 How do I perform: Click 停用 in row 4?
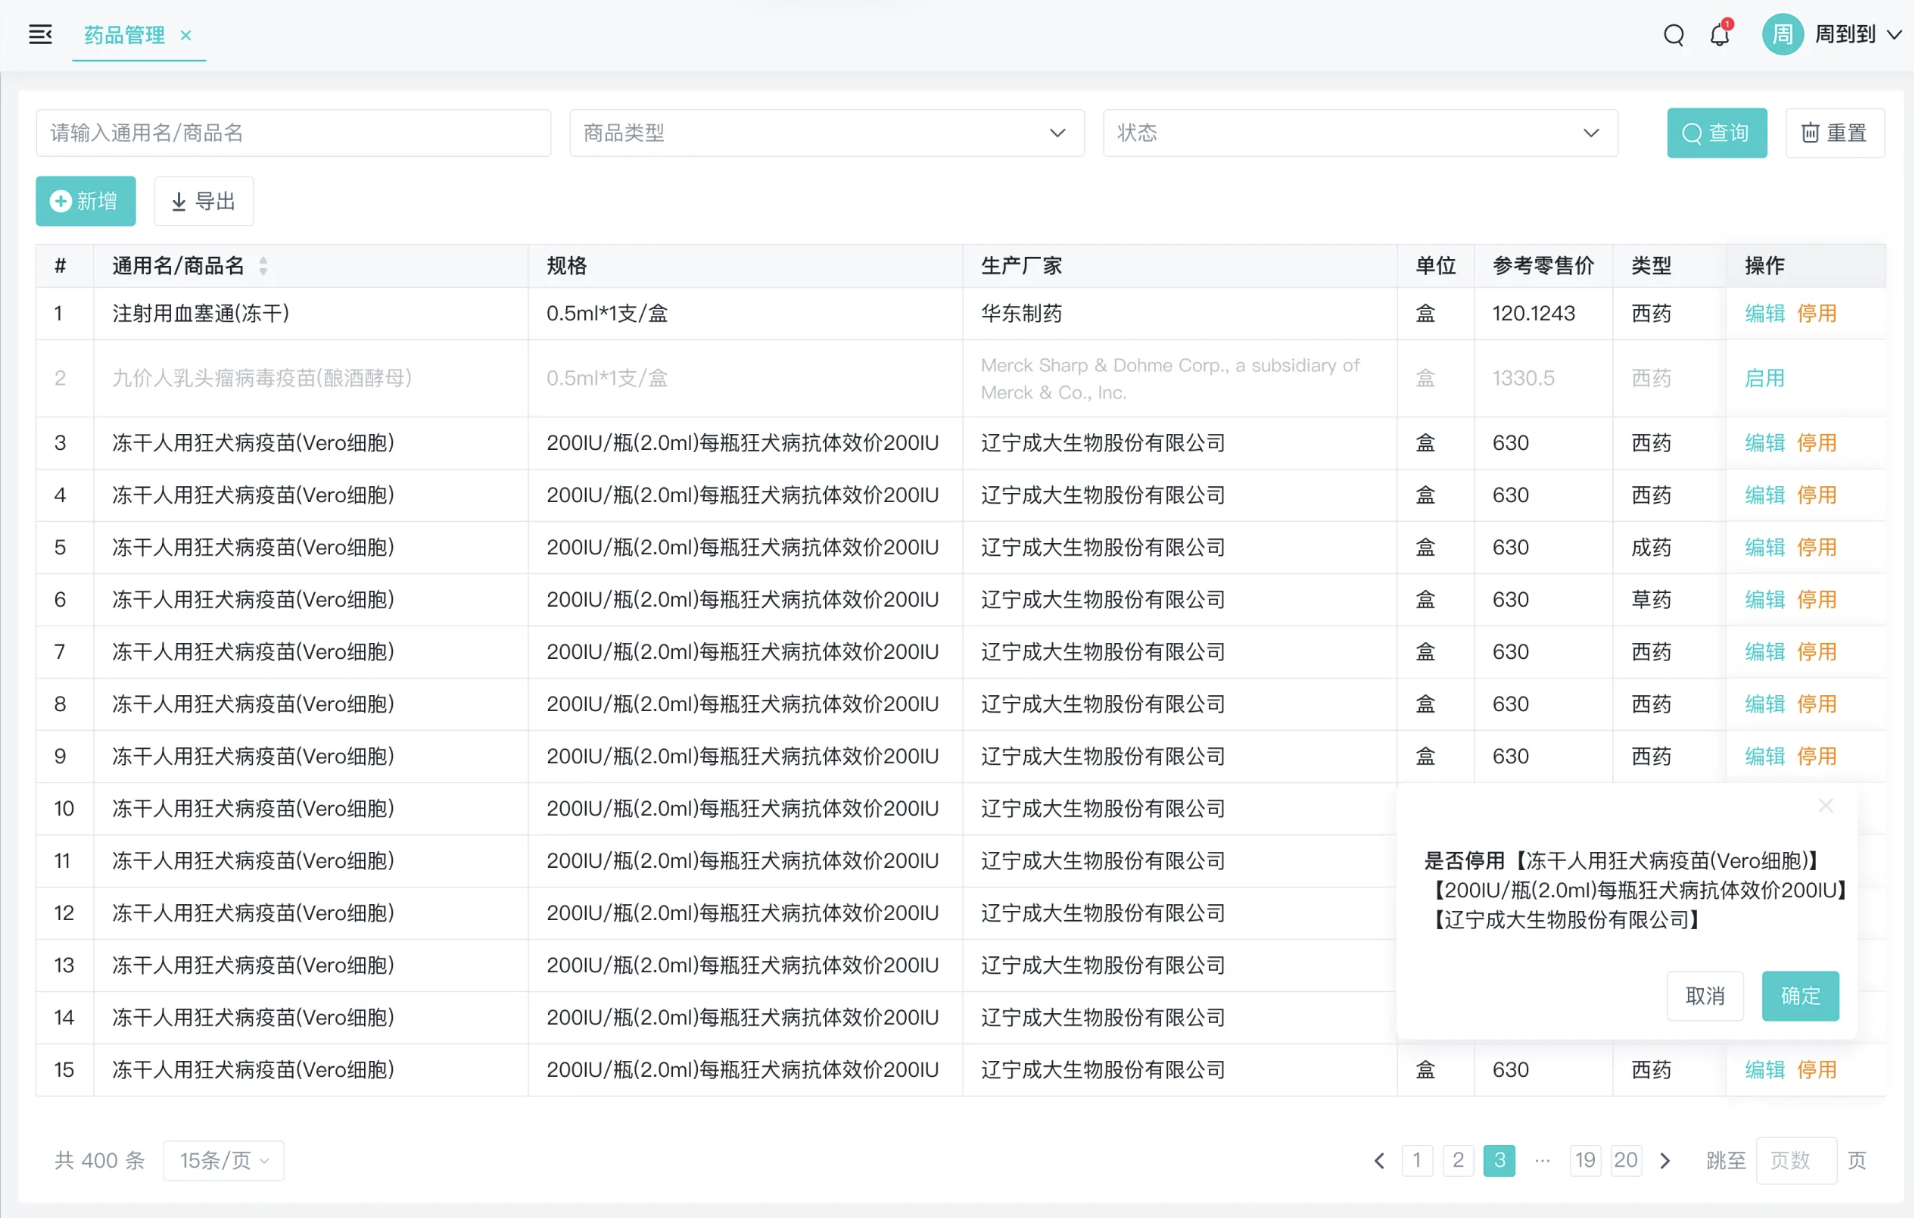click(1816, 495)
